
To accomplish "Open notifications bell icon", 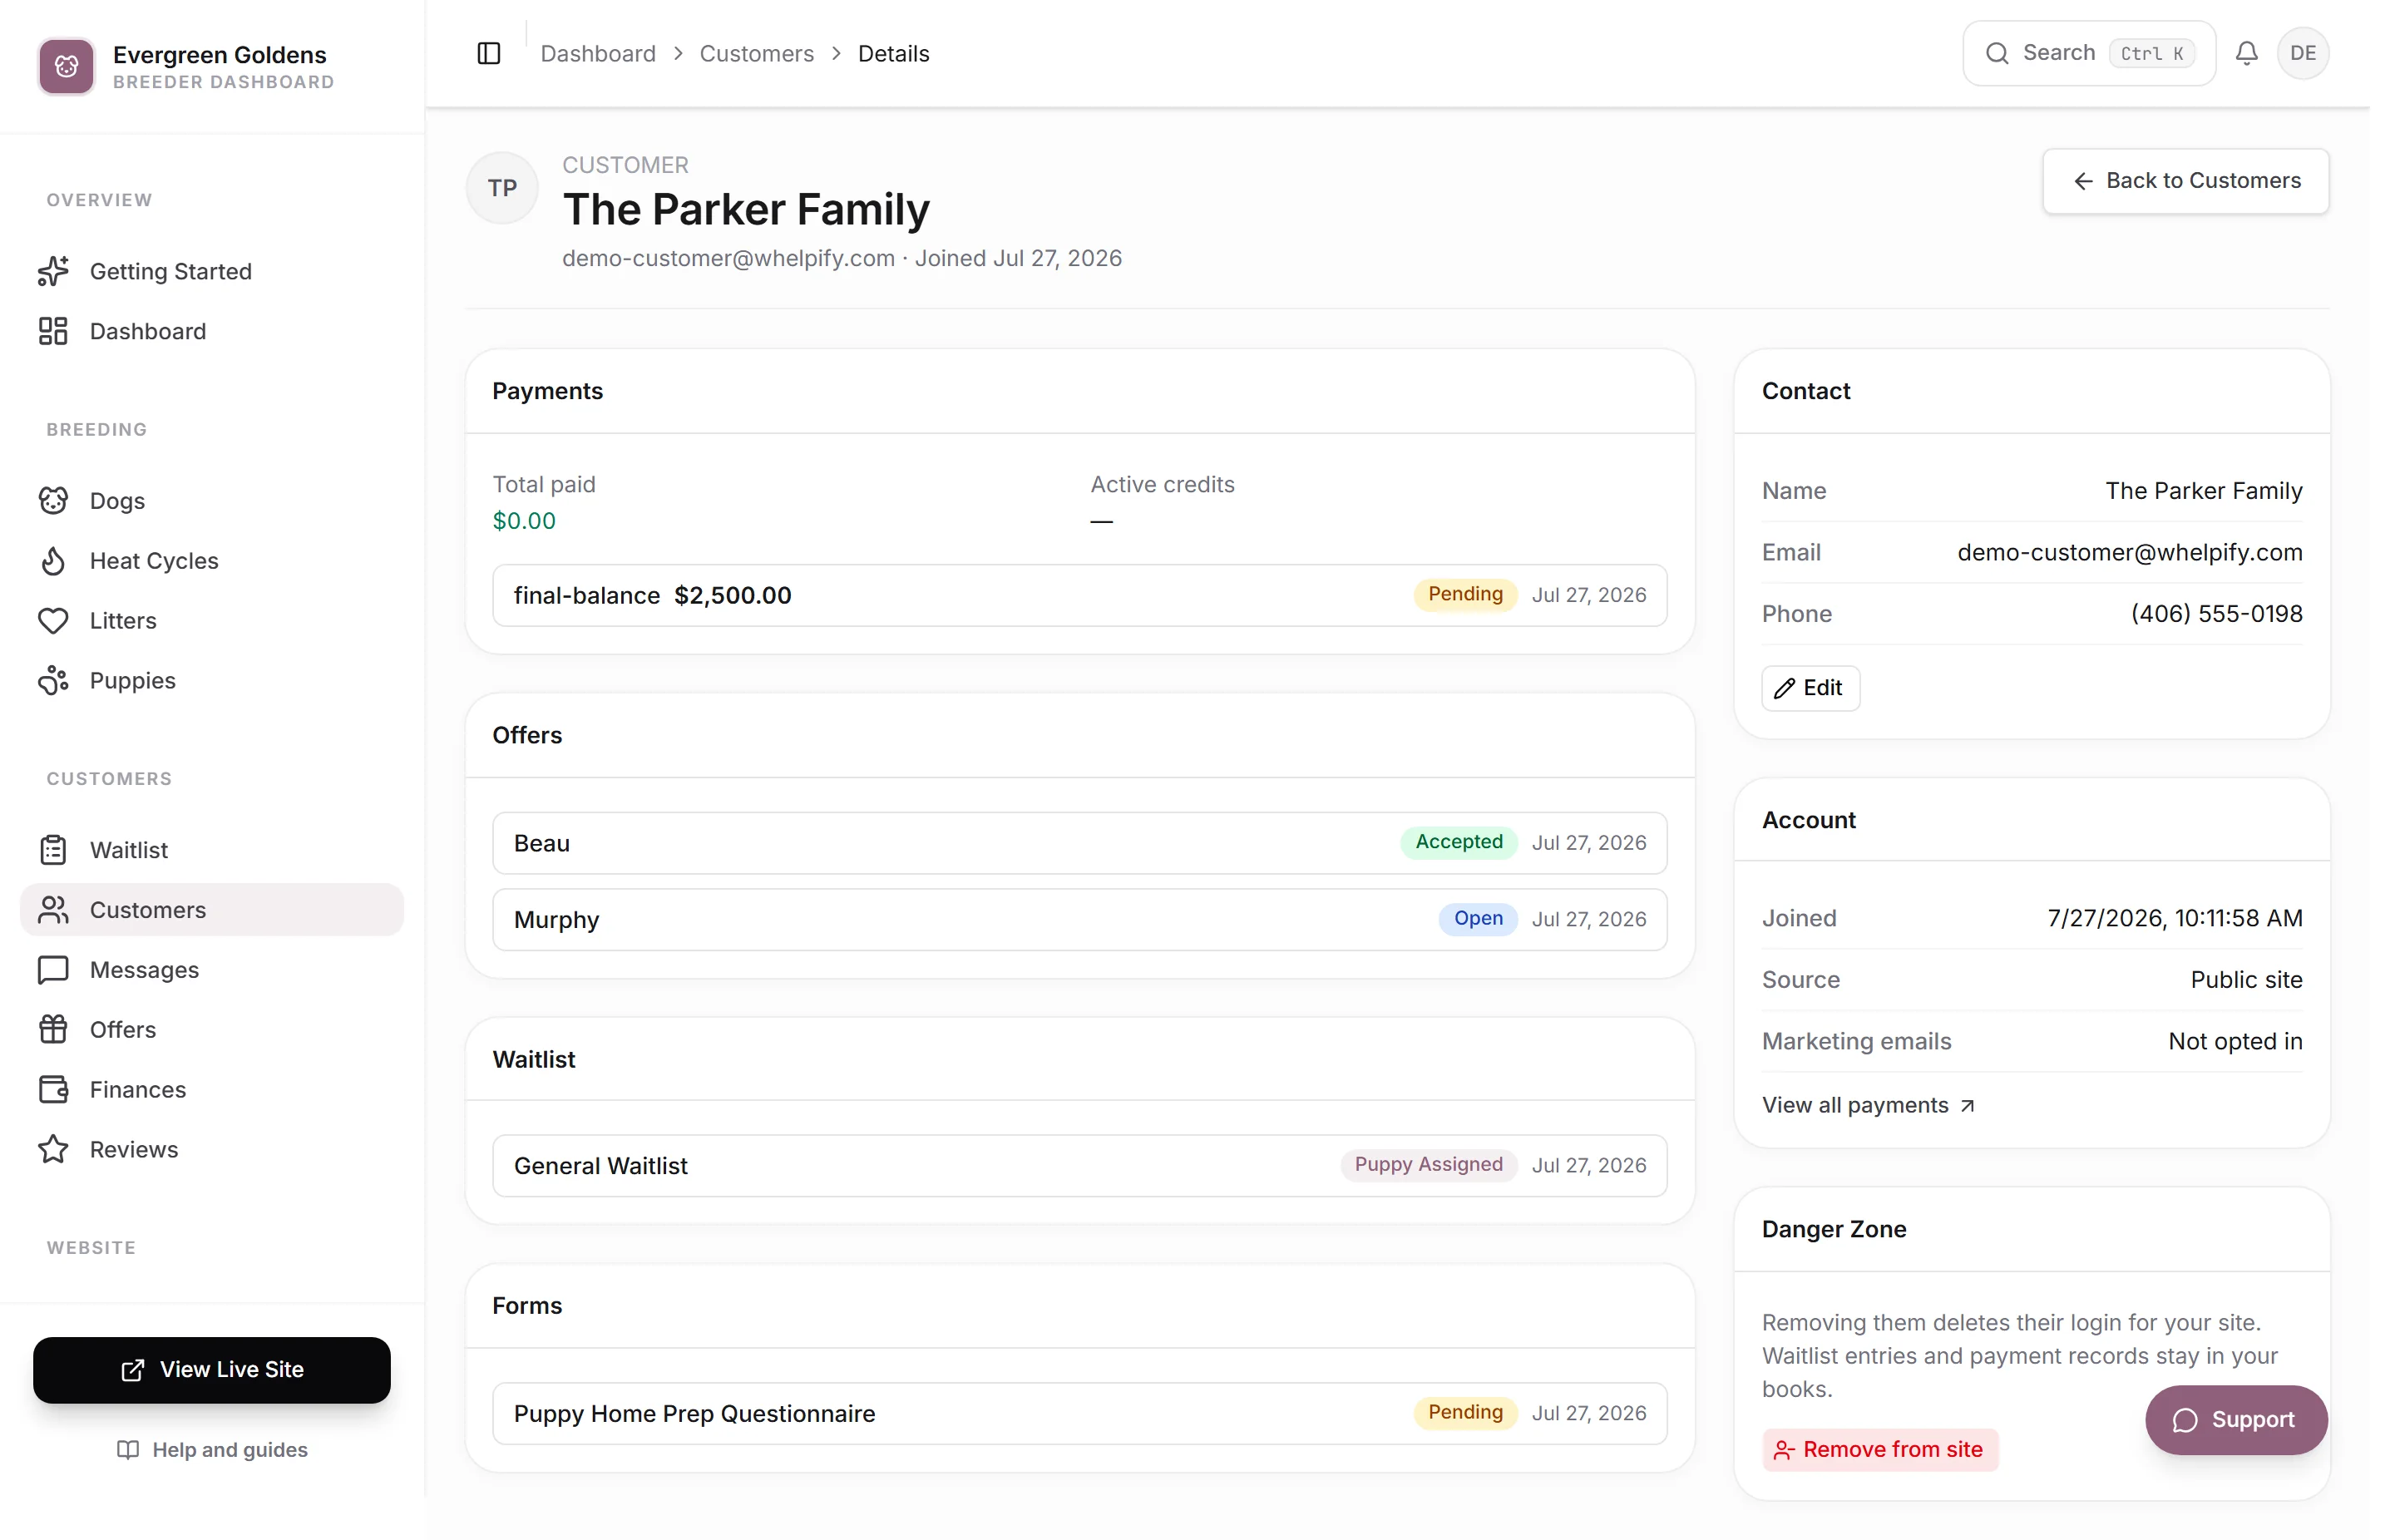I will (x=2246, y=53).
